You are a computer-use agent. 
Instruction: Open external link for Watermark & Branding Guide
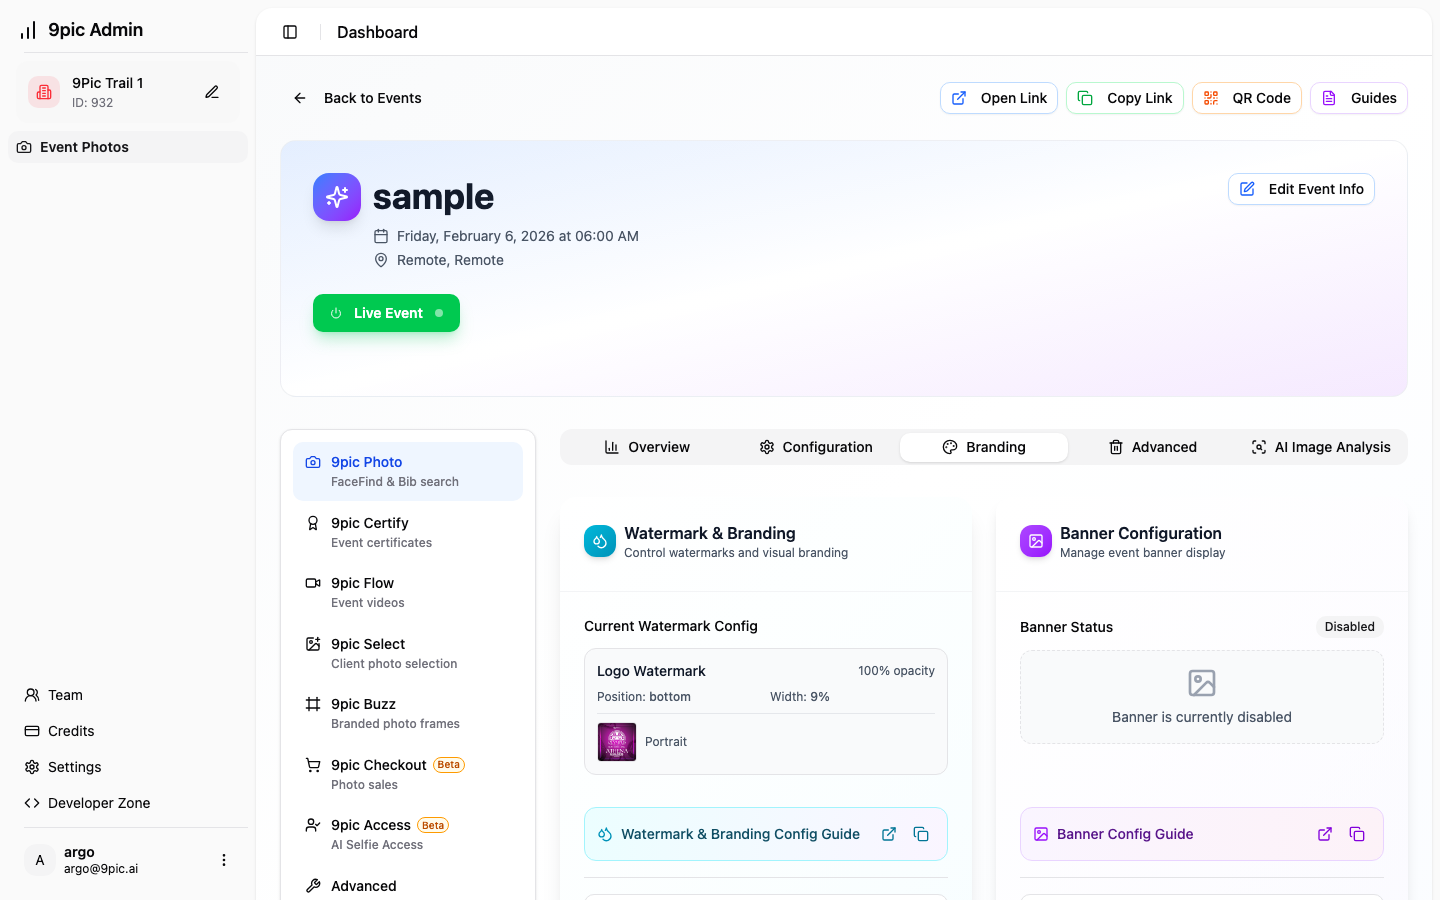click(x=888, y=834)
